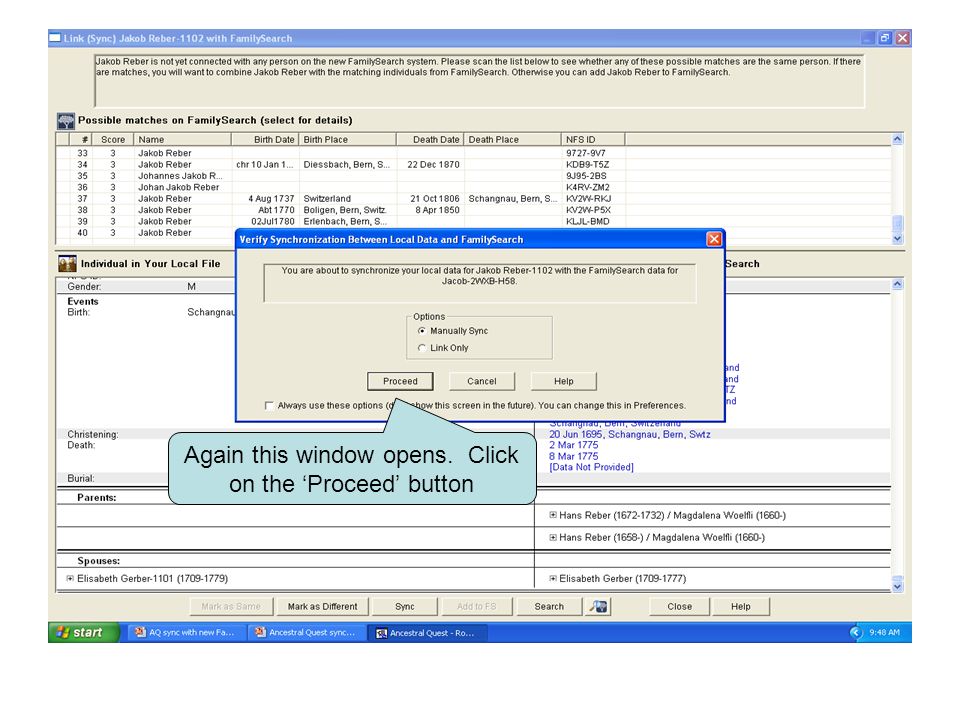The width and height of the screenshot is (960, 720).
Task: Click the Death Place column header
Action: coord(512,140)
